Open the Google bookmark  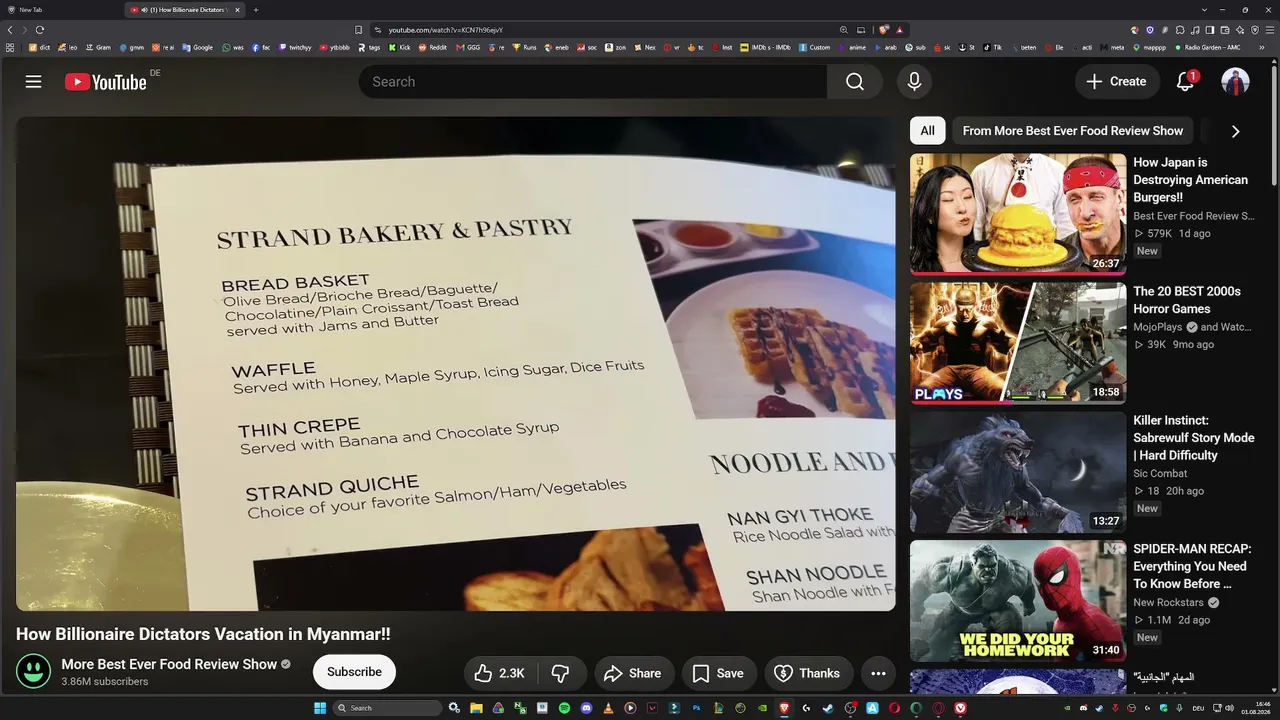pos(198,47)
